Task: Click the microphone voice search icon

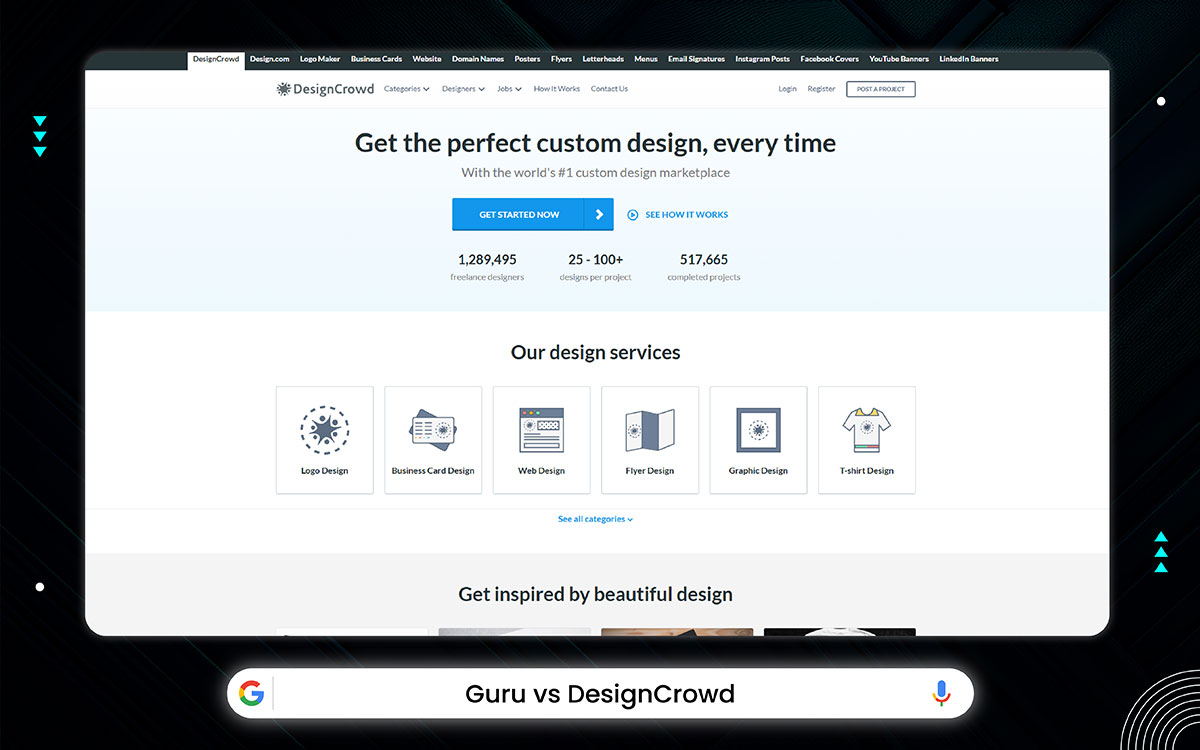Action: tap(941, 693)
